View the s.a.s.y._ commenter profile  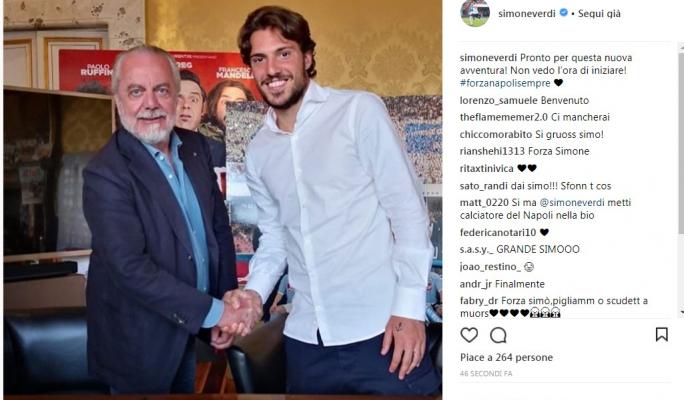[x=476, y=250]
